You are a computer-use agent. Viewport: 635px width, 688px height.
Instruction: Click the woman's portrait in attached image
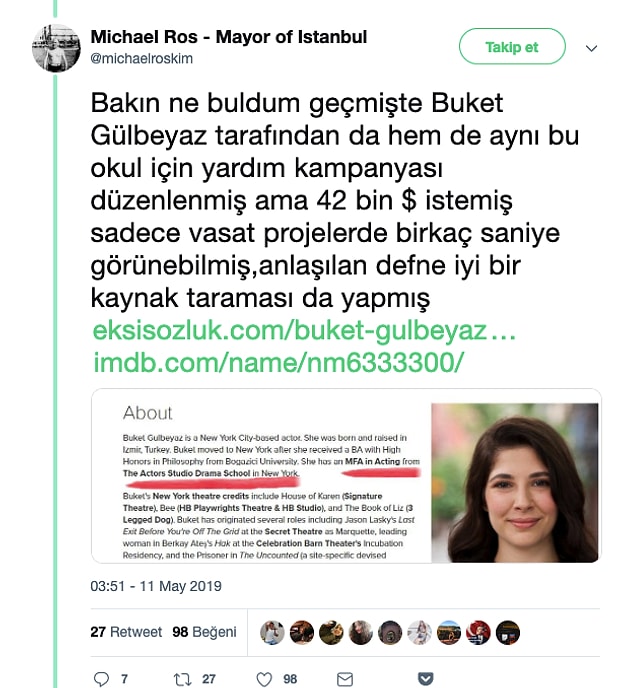coord(515,483)
